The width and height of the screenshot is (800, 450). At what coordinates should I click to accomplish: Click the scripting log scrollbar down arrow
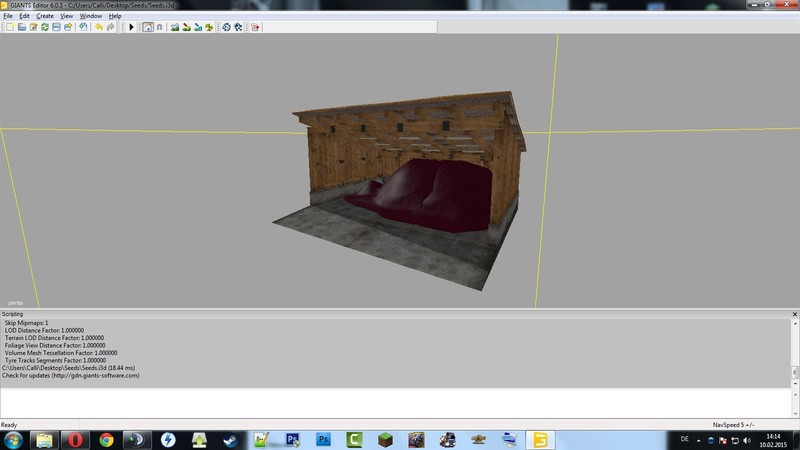point(795,382)
